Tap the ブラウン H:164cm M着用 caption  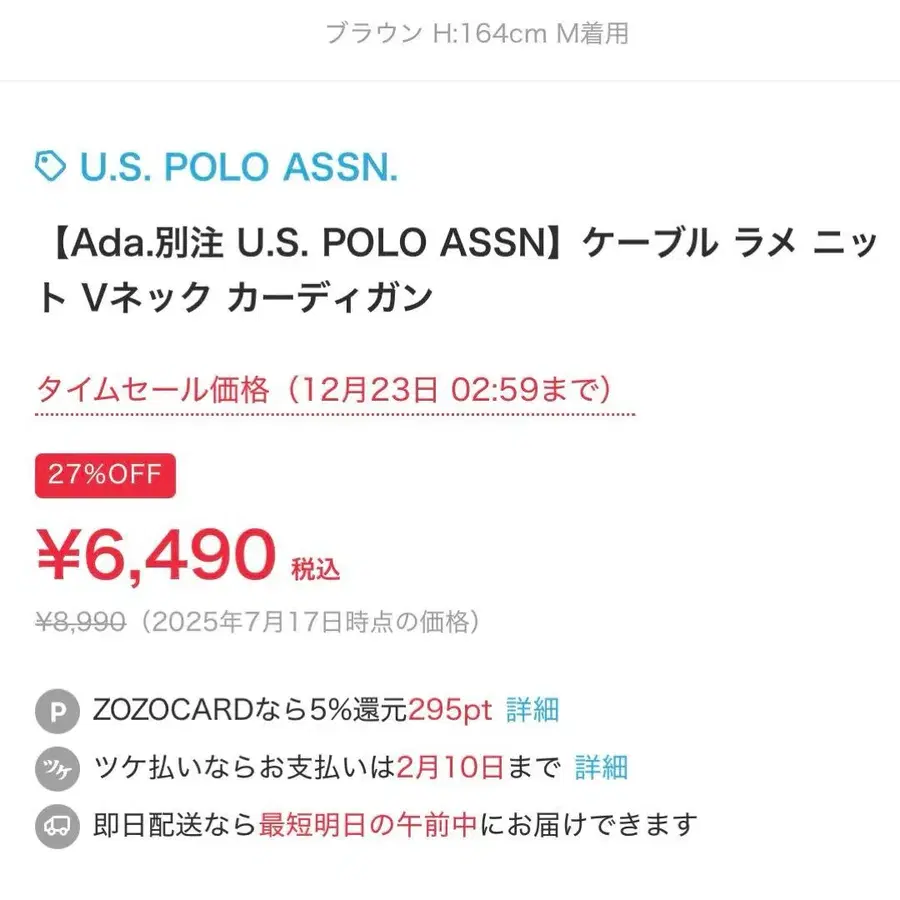(x=477, y=33)
